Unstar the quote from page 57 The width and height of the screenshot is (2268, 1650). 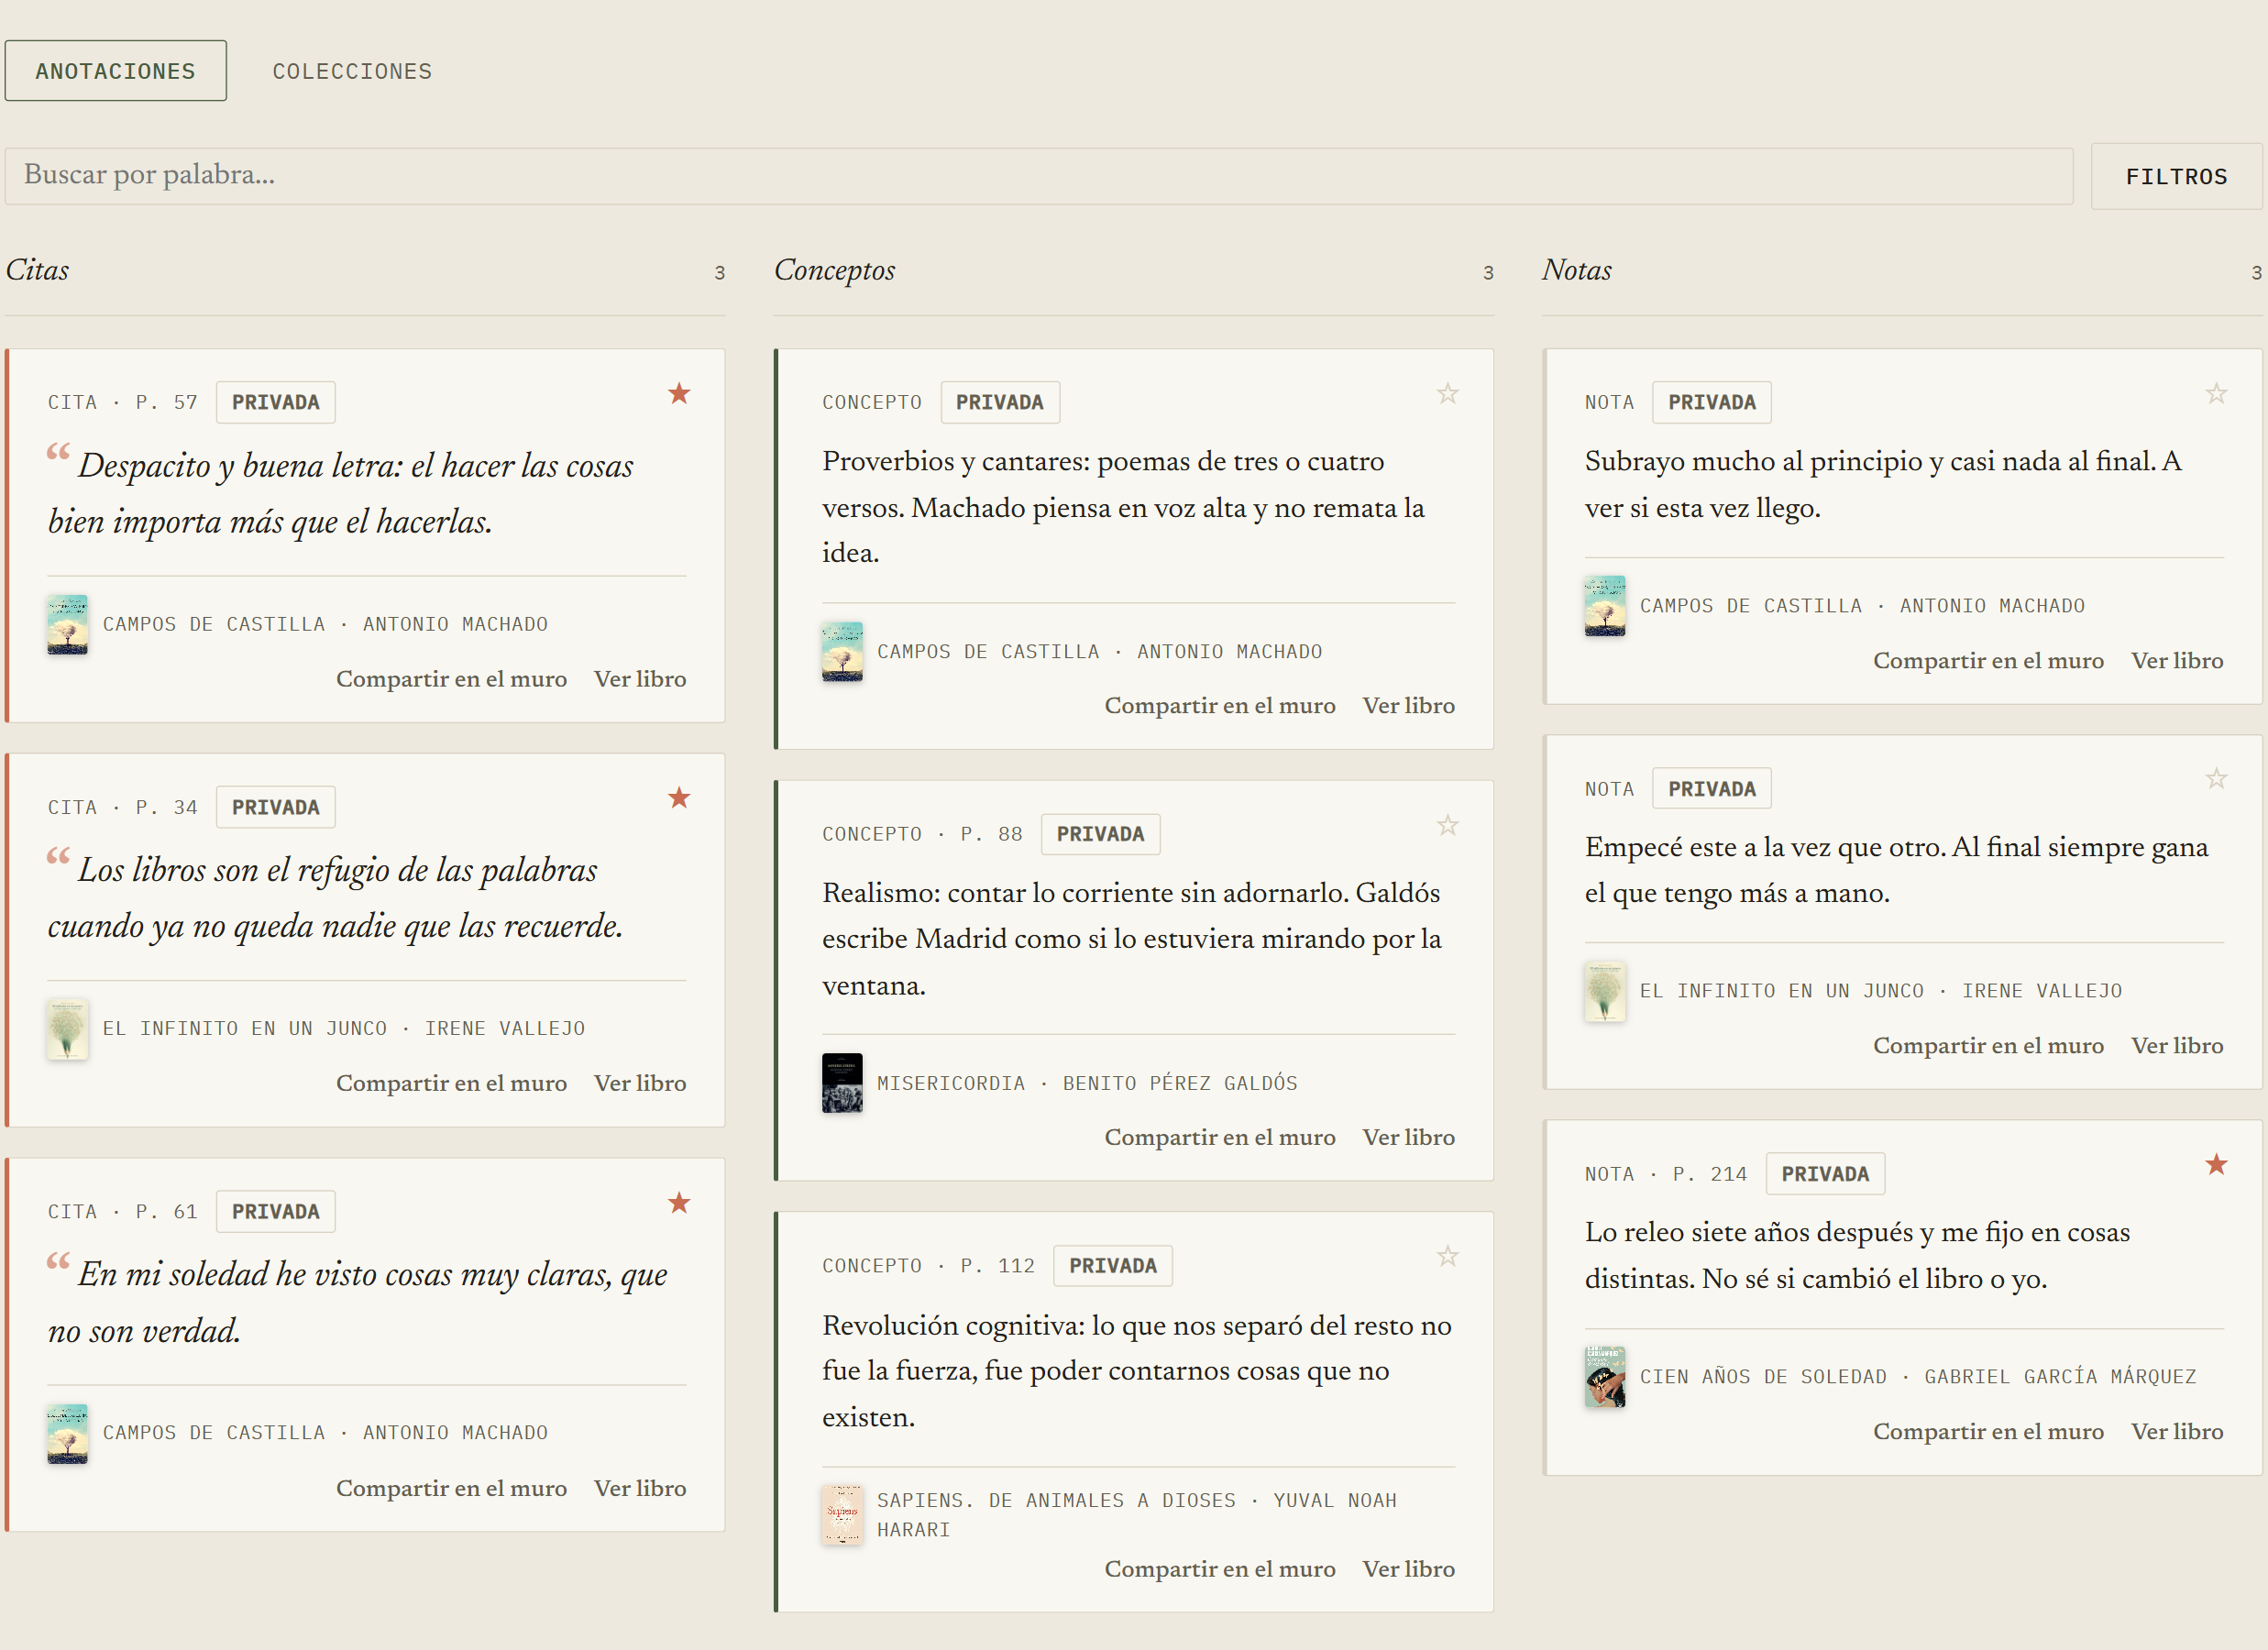[679, 394]
